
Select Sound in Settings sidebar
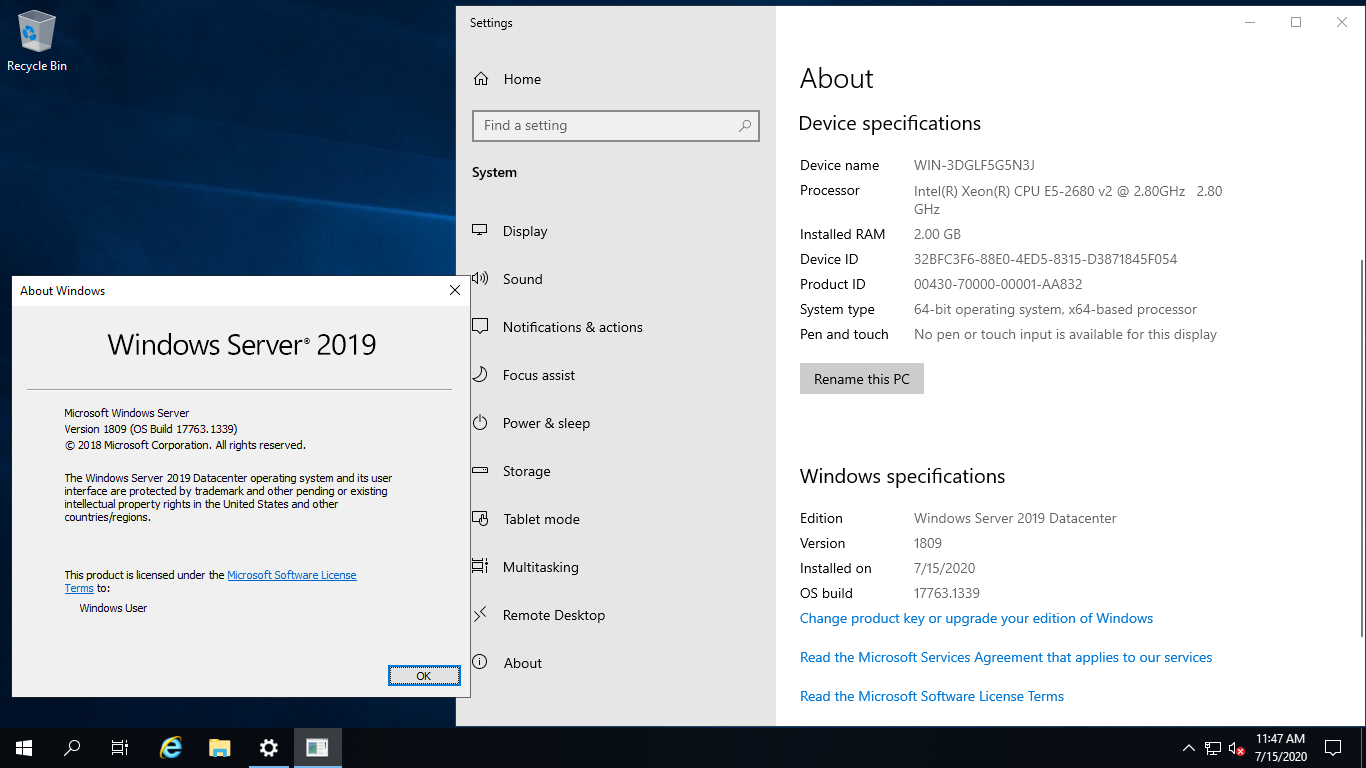[523, 279]
